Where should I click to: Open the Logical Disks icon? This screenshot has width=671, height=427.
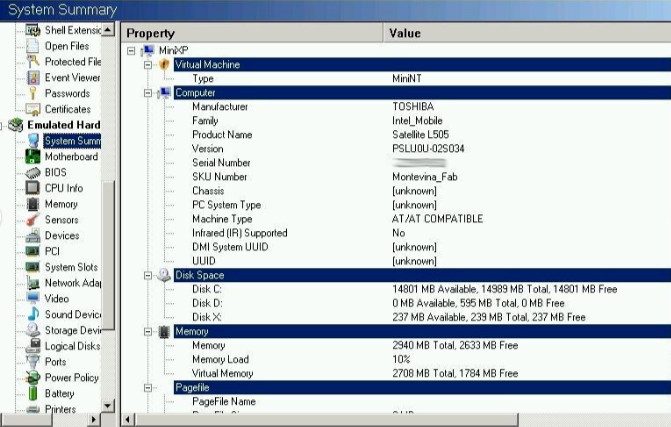[33, 346]
